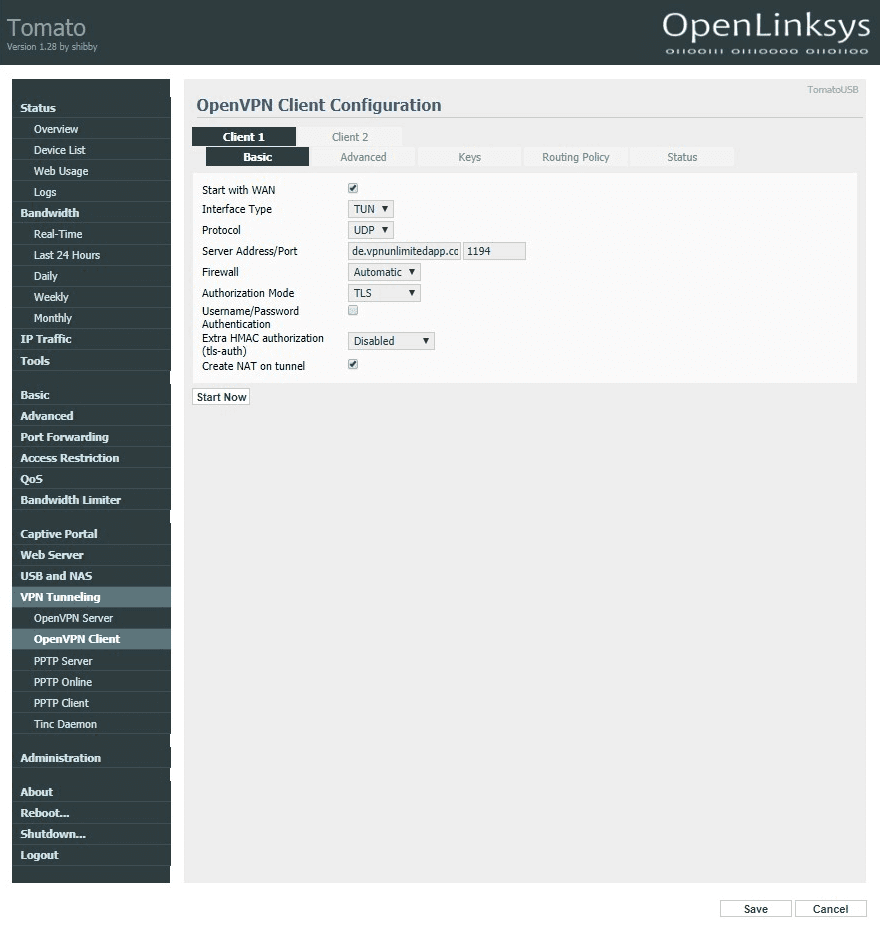Open the Interface Type dropdown
The width and height of the screenshot is (880, 933).
370,208
